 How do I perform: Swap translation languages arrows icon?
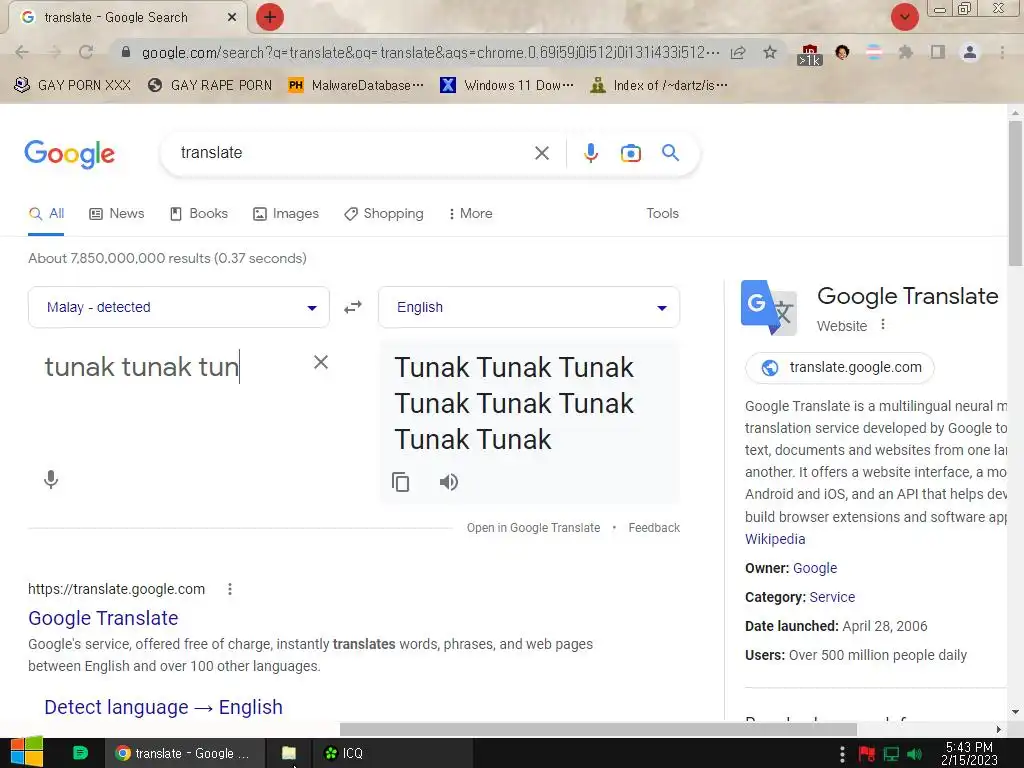click(353, 307)
